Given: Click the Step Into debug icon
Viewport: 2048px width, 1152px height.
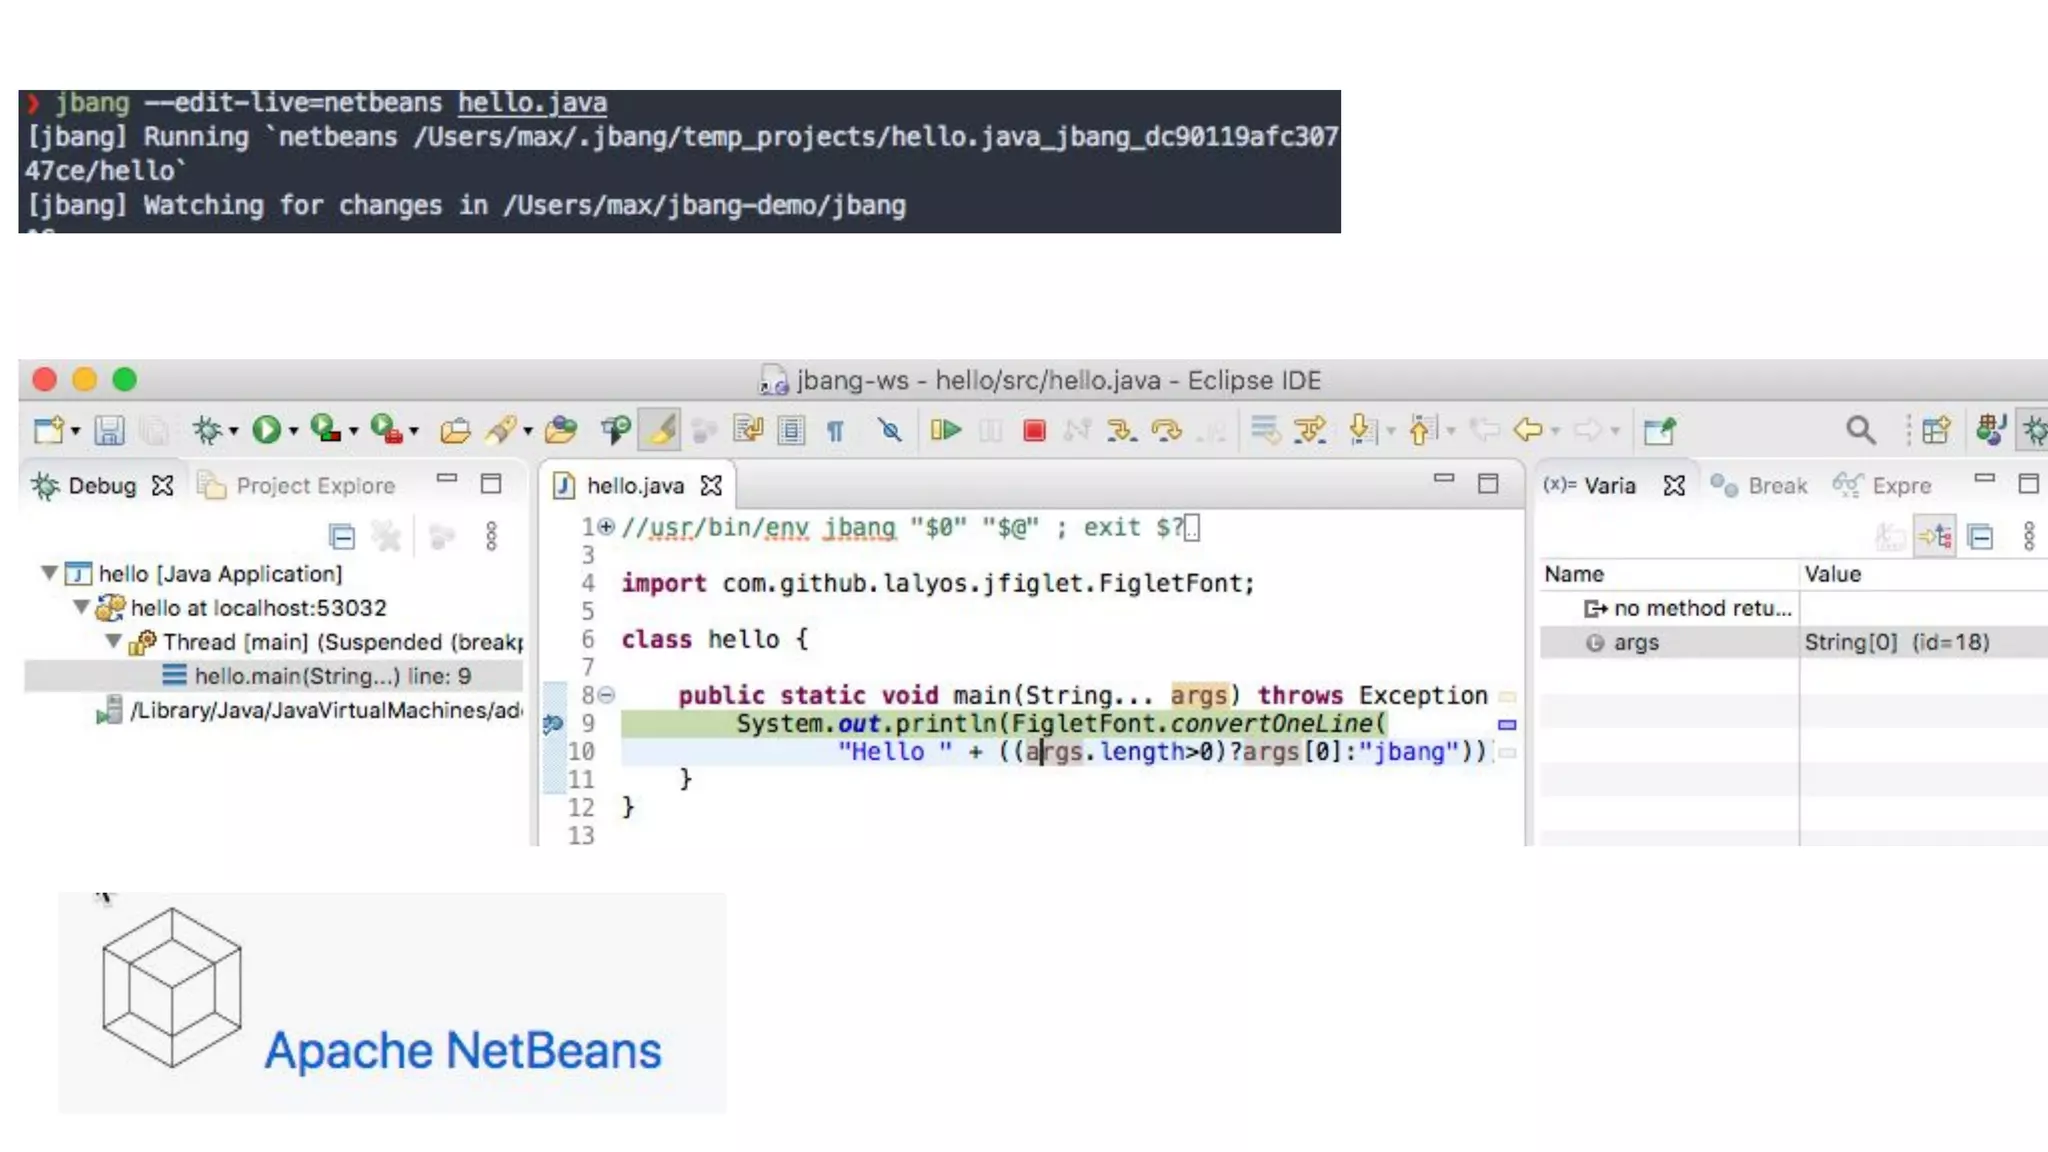Looking at the screenshot, I should [1121, 431].
